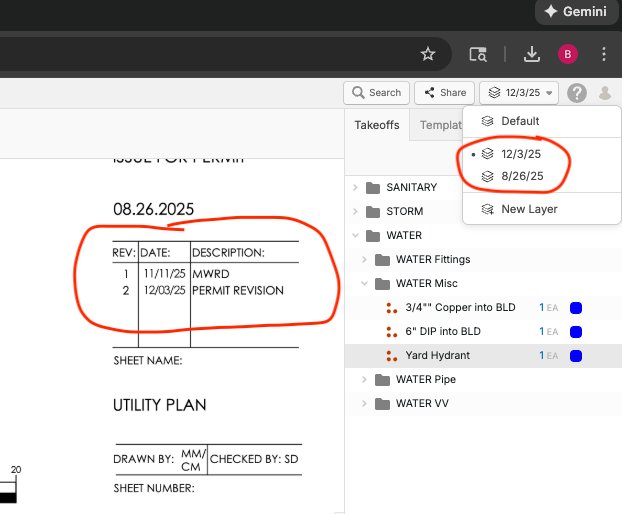Open the user profile icon
622x514 pixels.
[x=604, y=93]
